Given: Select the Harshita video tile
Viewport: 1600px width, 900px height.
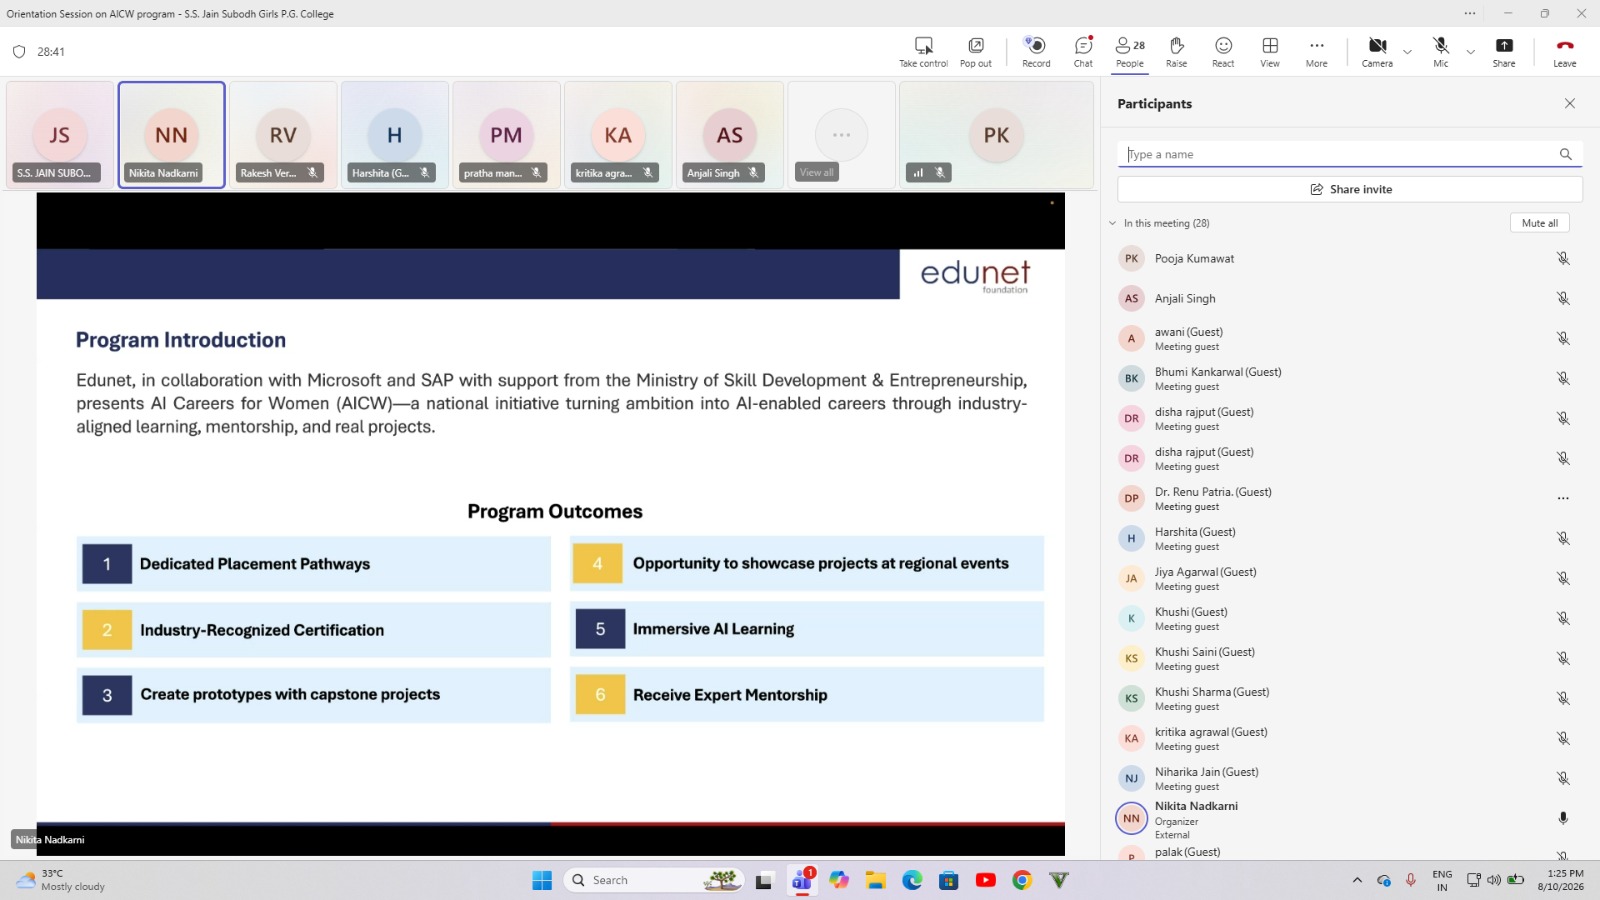Looking at the screenshot, I should (394, 135).
